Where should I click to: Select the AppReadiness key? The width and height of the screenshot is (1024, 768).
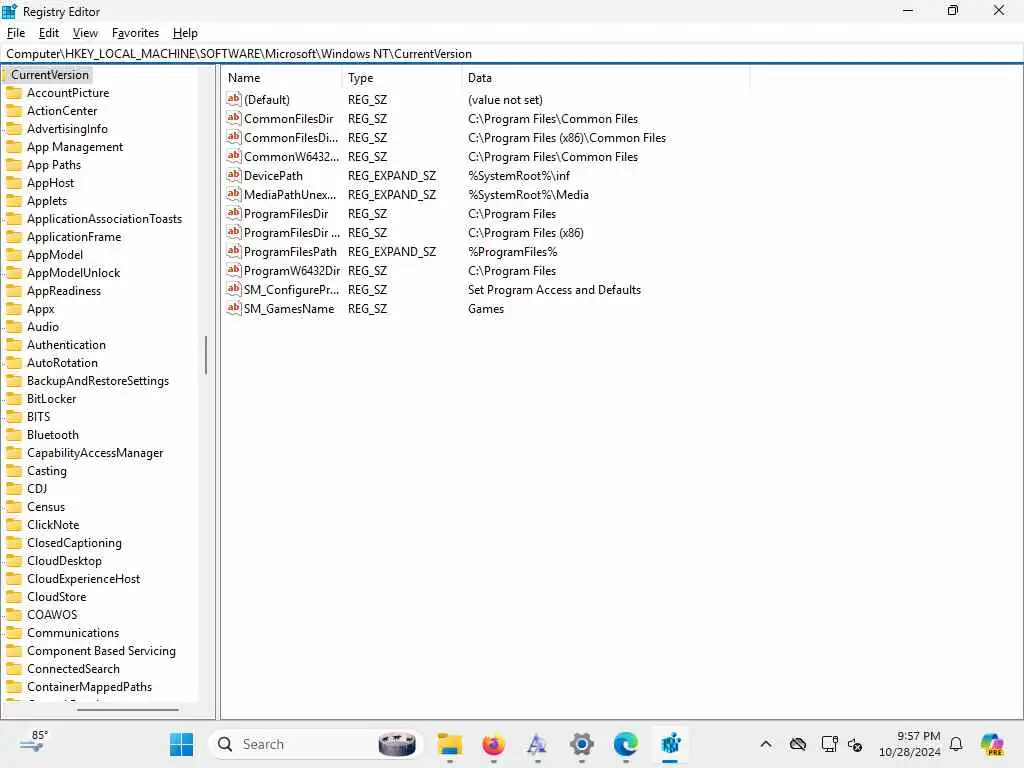[x=64, y=291]
